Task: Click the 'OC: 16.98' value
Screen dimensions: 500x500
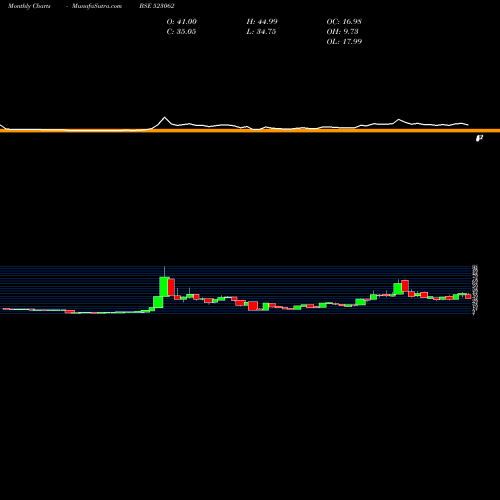Action: pyautogui.click(x=344, y=22)
